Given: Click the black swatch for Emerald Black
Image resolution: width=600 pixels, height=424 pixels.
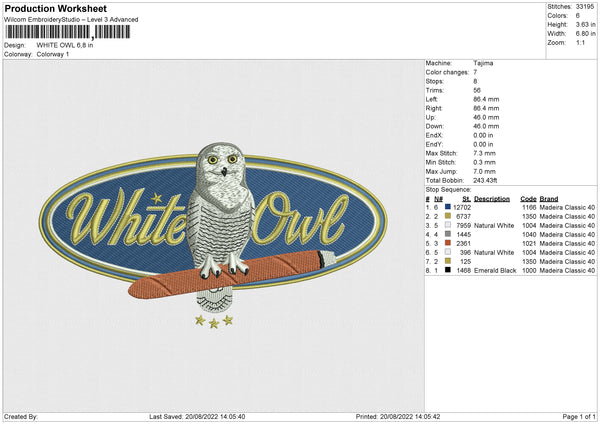Looking at the screenshot, I should coord(448,270).
